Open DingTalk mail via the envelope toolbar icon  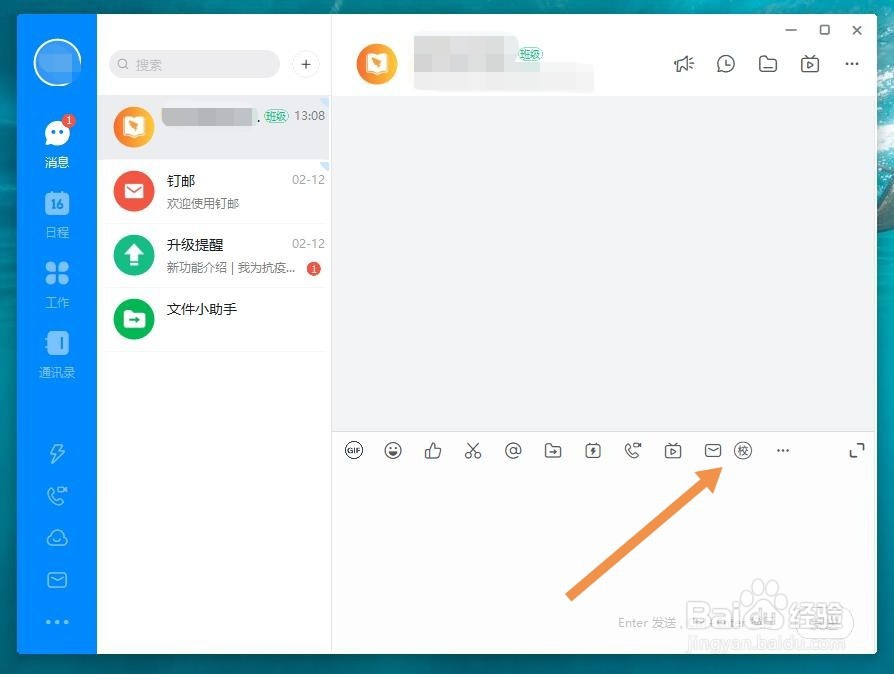(x=713, y=450)
